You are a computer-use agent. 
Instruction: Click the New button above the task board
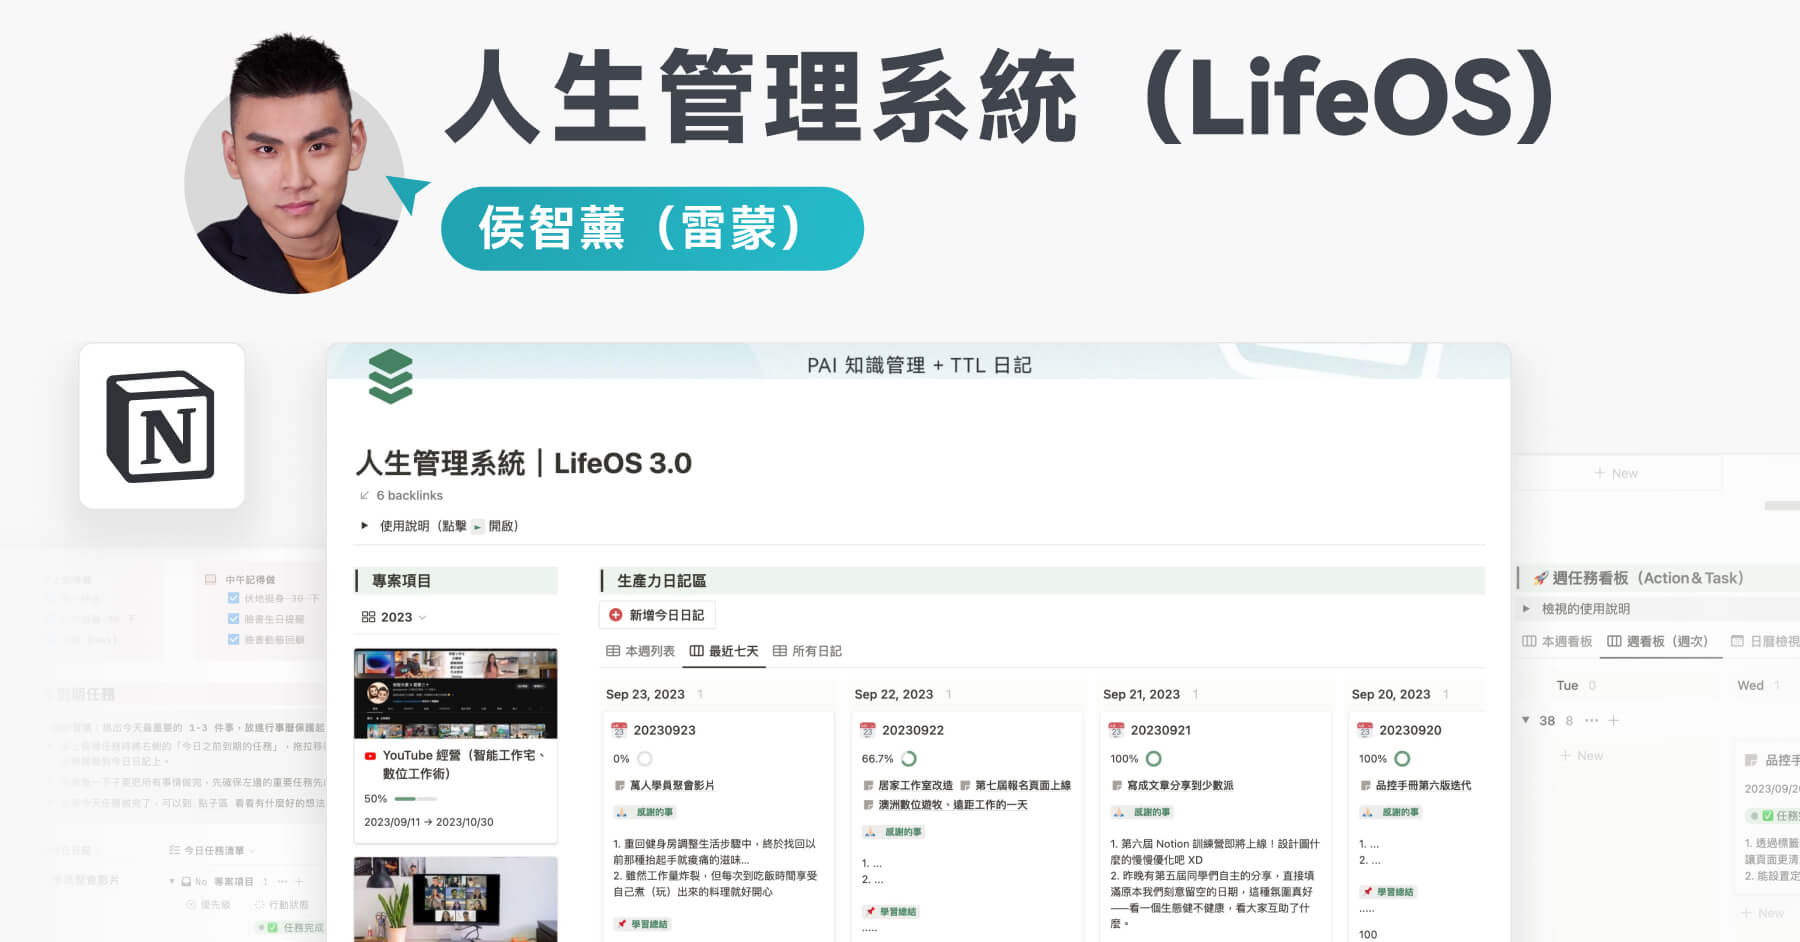[1616, 473]
